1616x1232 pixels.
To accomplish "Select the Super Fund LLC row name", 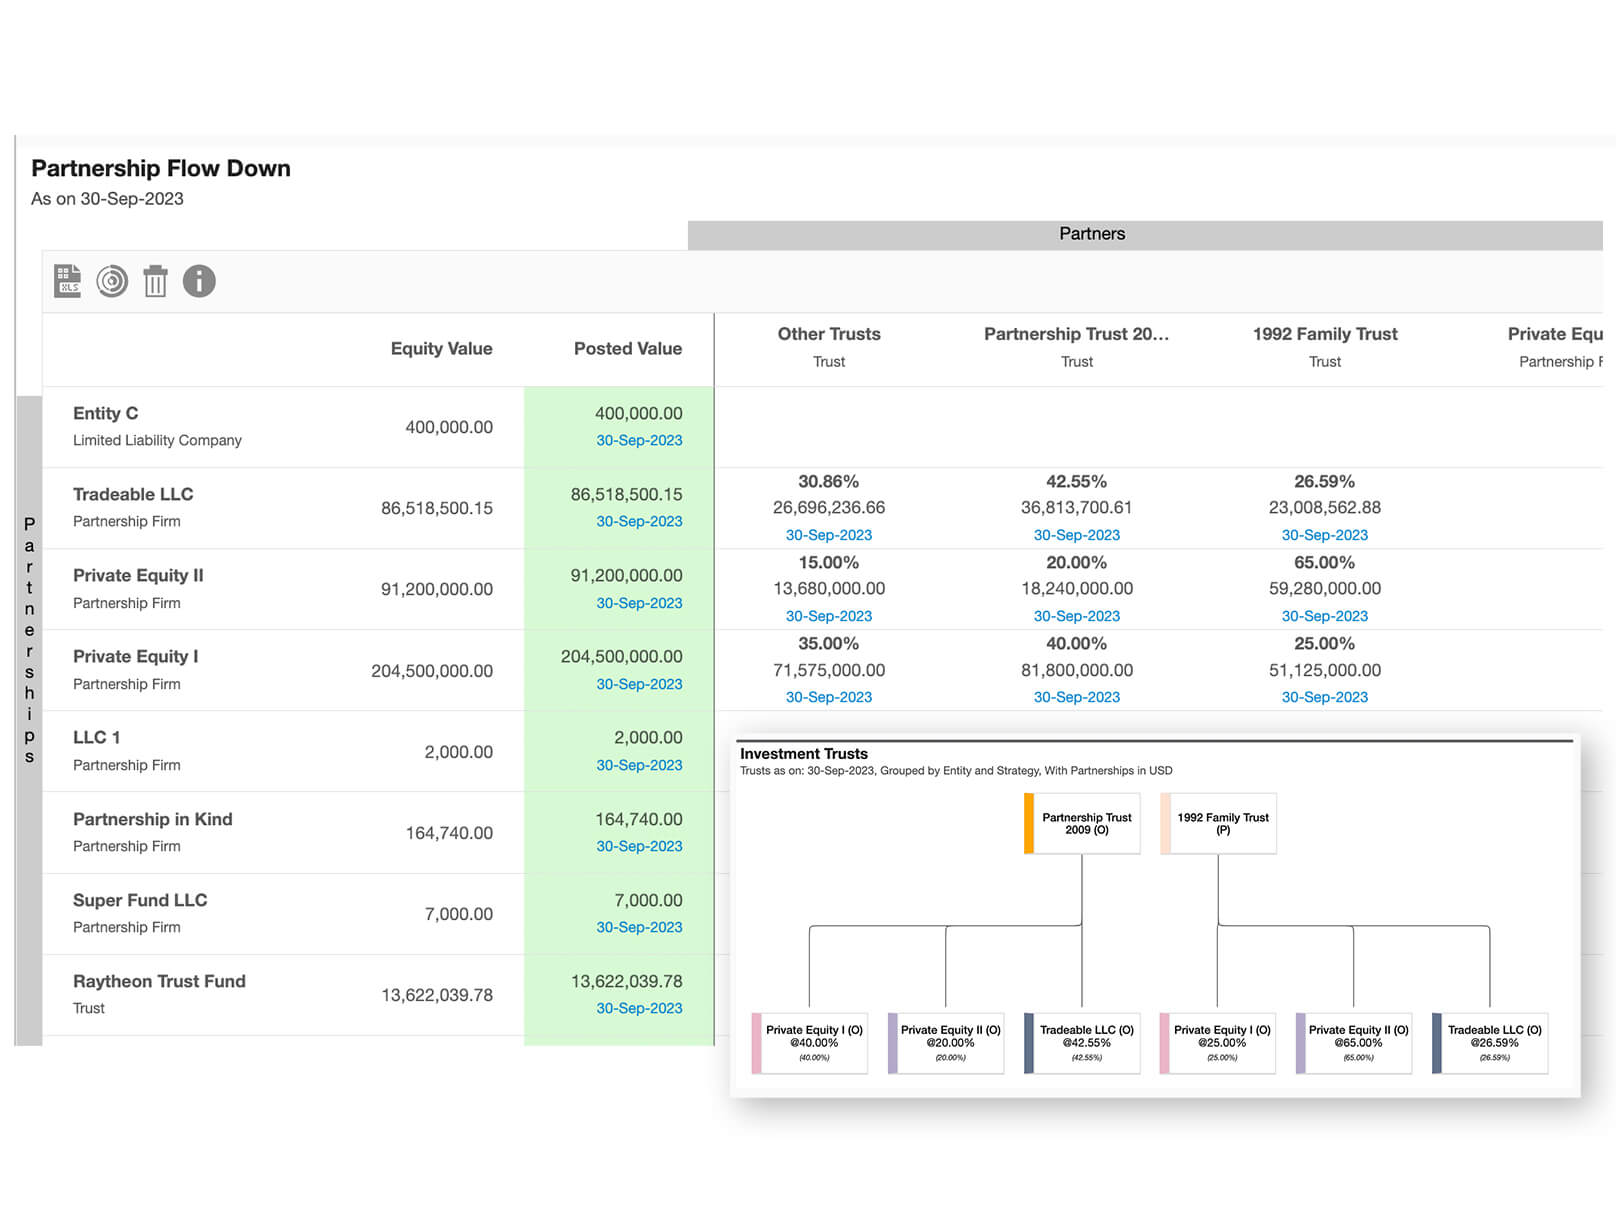I will 140,900.
